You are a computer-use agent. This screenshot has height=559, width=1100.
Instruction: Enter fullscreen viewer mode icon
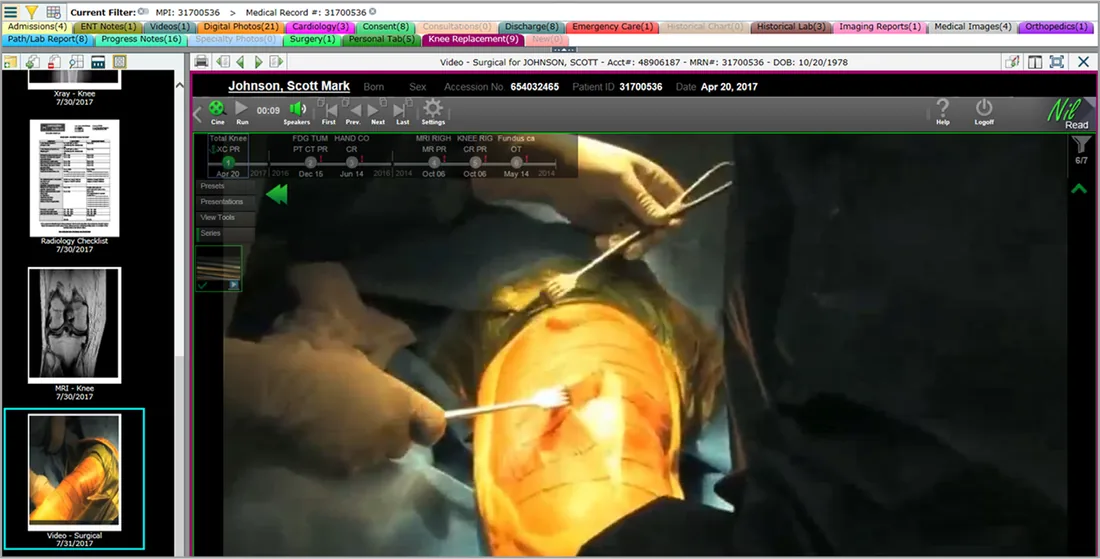(x=1057, y=62)
